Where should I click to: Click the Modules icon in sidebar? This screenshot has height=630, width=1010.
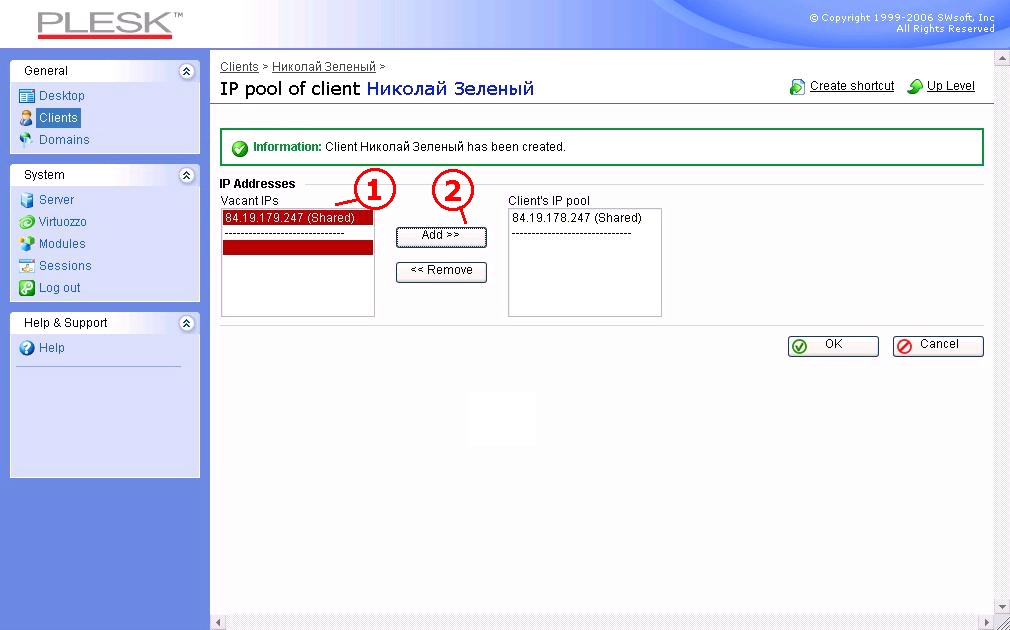[x=27, y=244]
